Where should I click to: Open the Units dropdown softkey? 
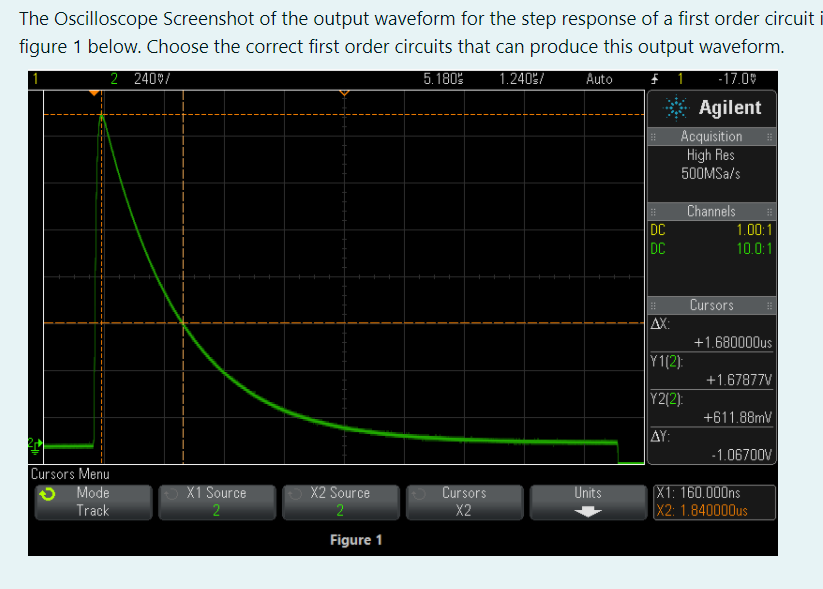tap(588, 502)
